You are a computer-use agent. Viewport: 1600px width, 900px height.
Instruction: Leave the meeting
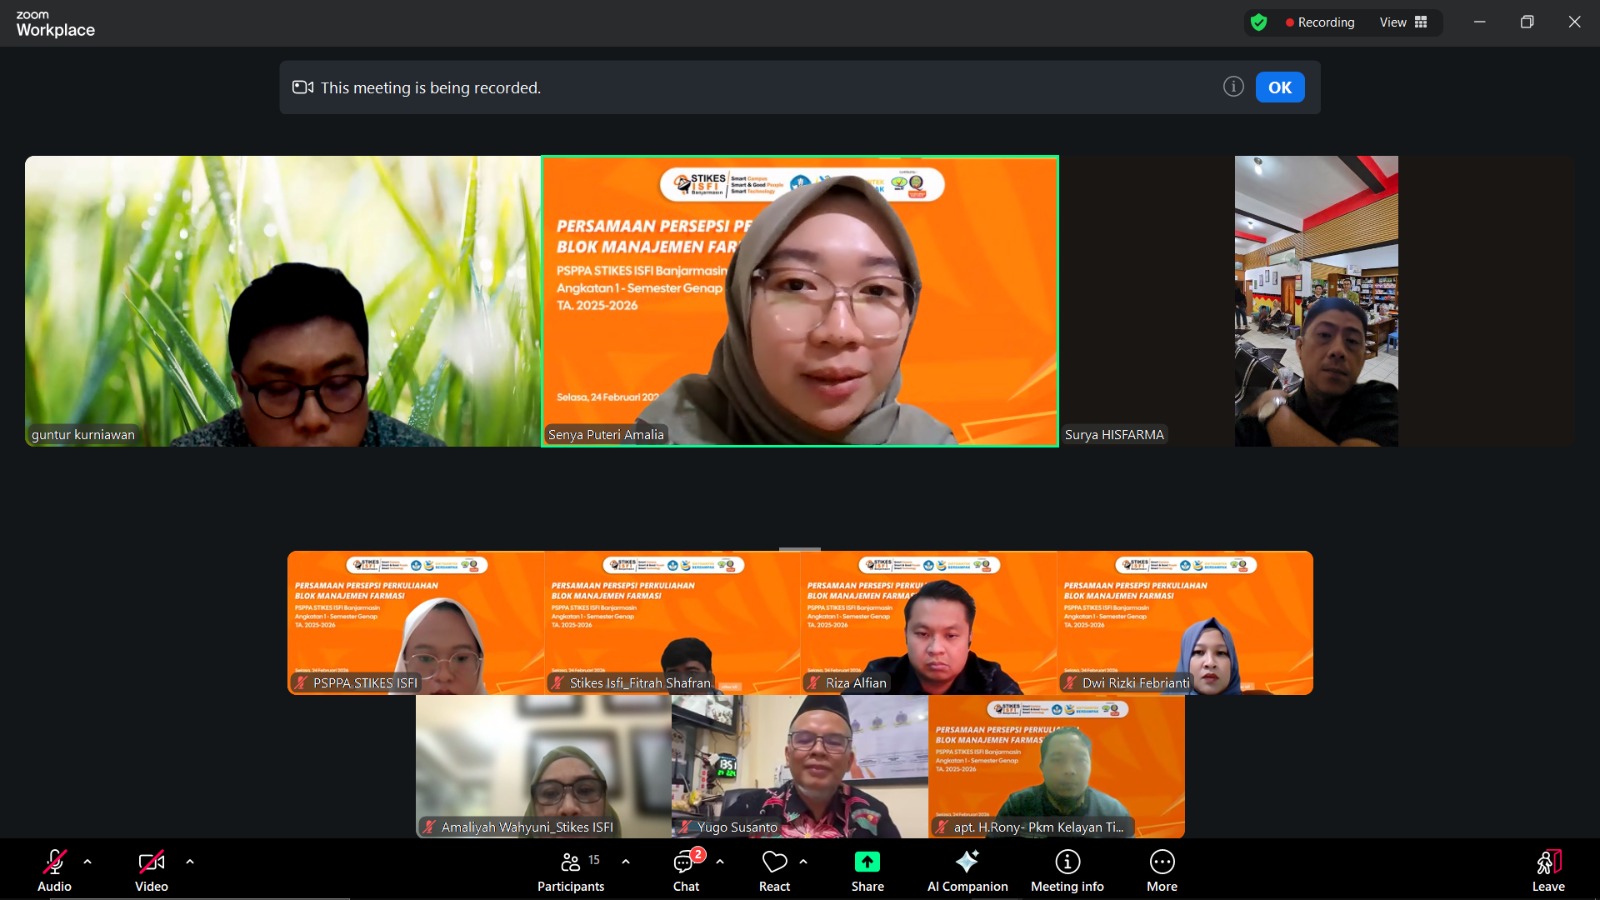coord(1548,870)
